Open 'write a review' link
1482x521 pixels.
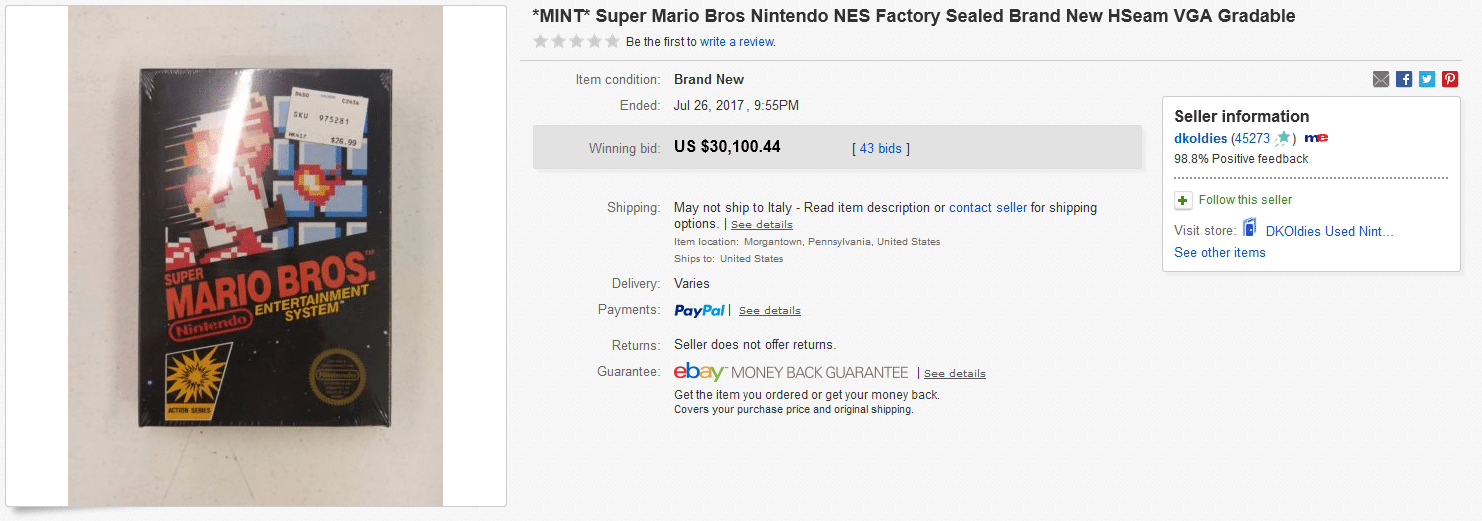tap(736, 42)
